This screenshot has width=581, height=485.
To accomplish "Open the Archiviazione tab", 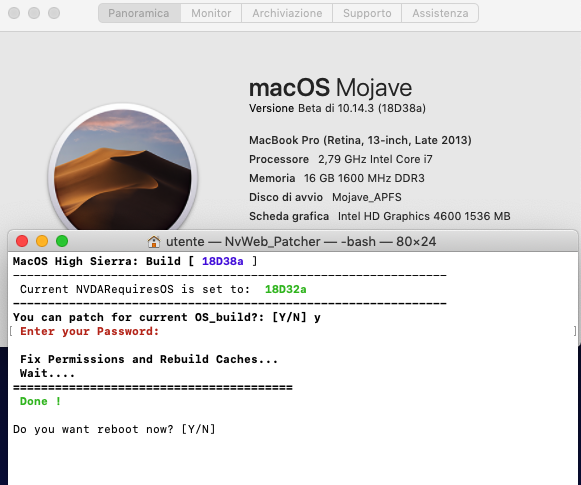I will tap(287, 13).
